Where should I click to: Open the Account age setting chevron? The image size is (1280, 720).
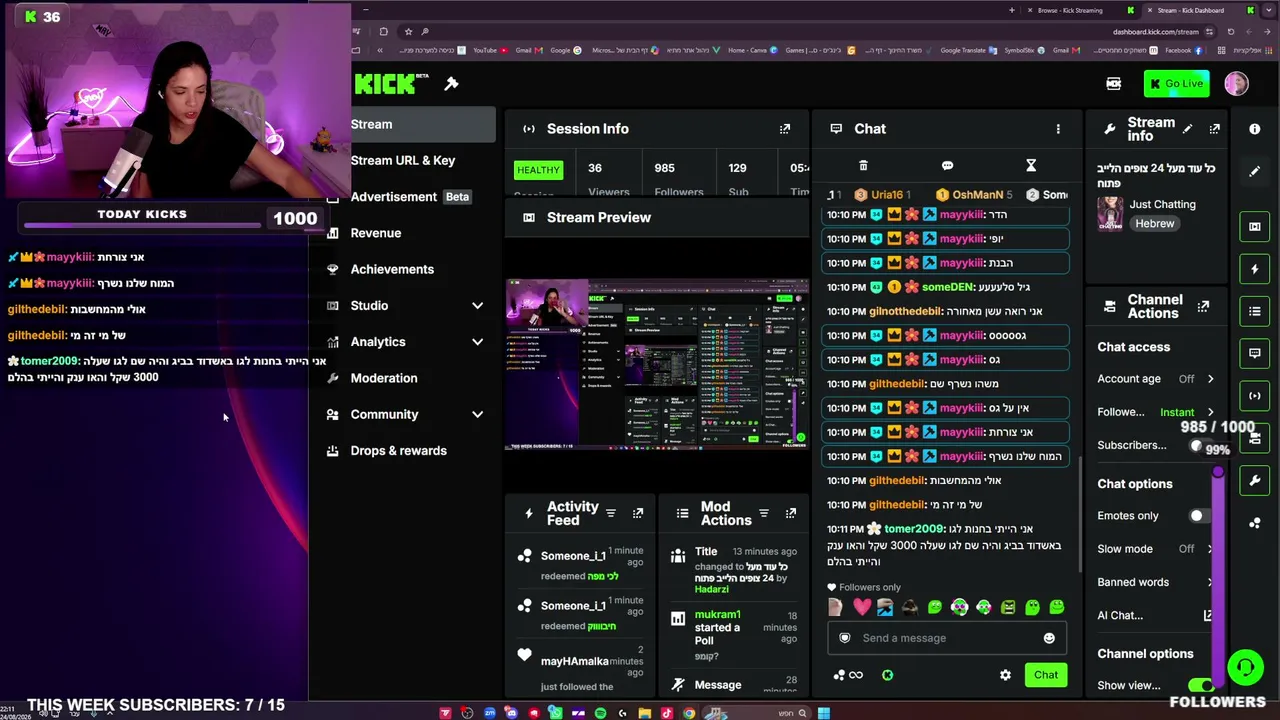[1210, 379]
